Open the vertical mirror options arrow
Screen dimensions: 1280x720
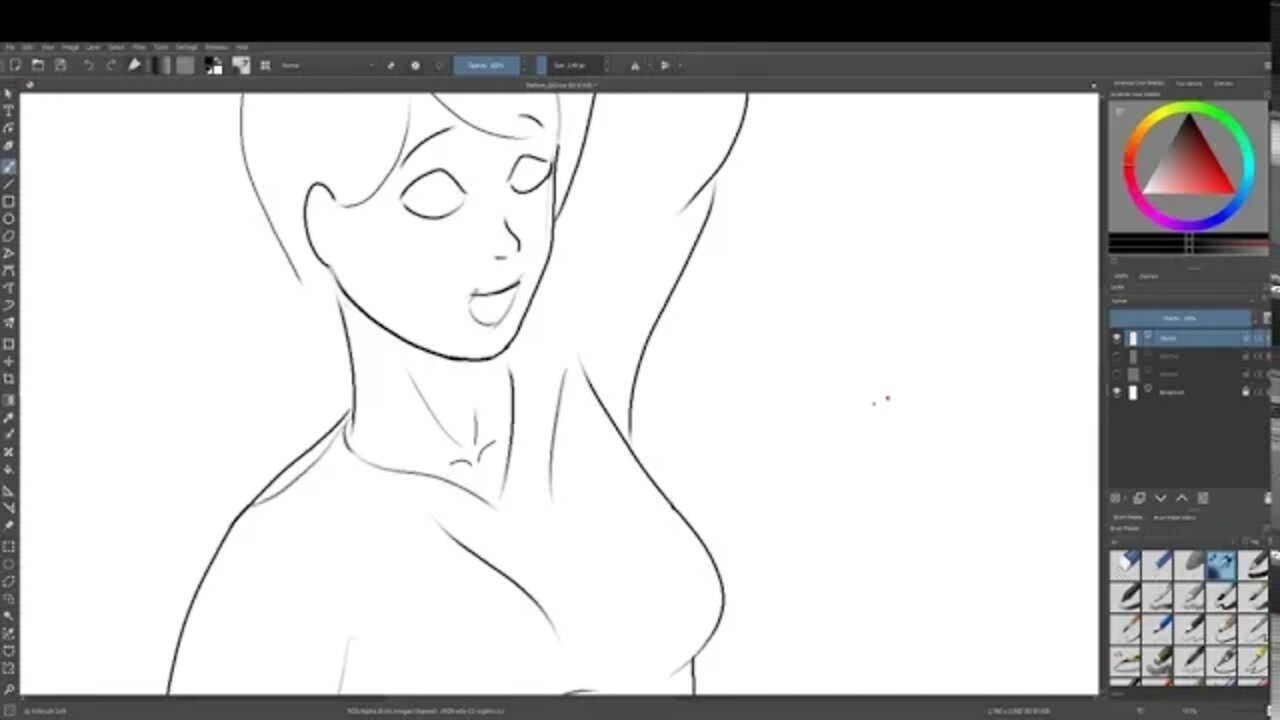(x=680, y=65)
